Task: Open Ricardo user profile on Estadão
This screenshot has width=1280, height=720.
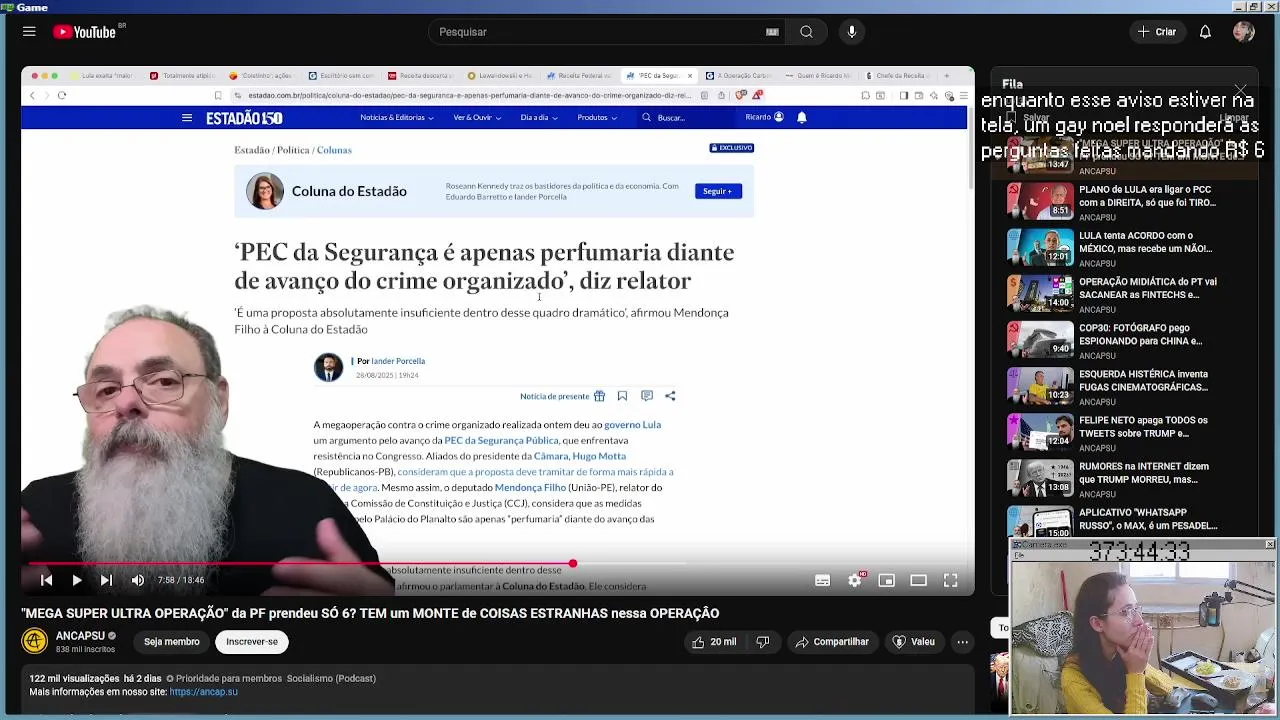Action: click(x=764, y=117)
